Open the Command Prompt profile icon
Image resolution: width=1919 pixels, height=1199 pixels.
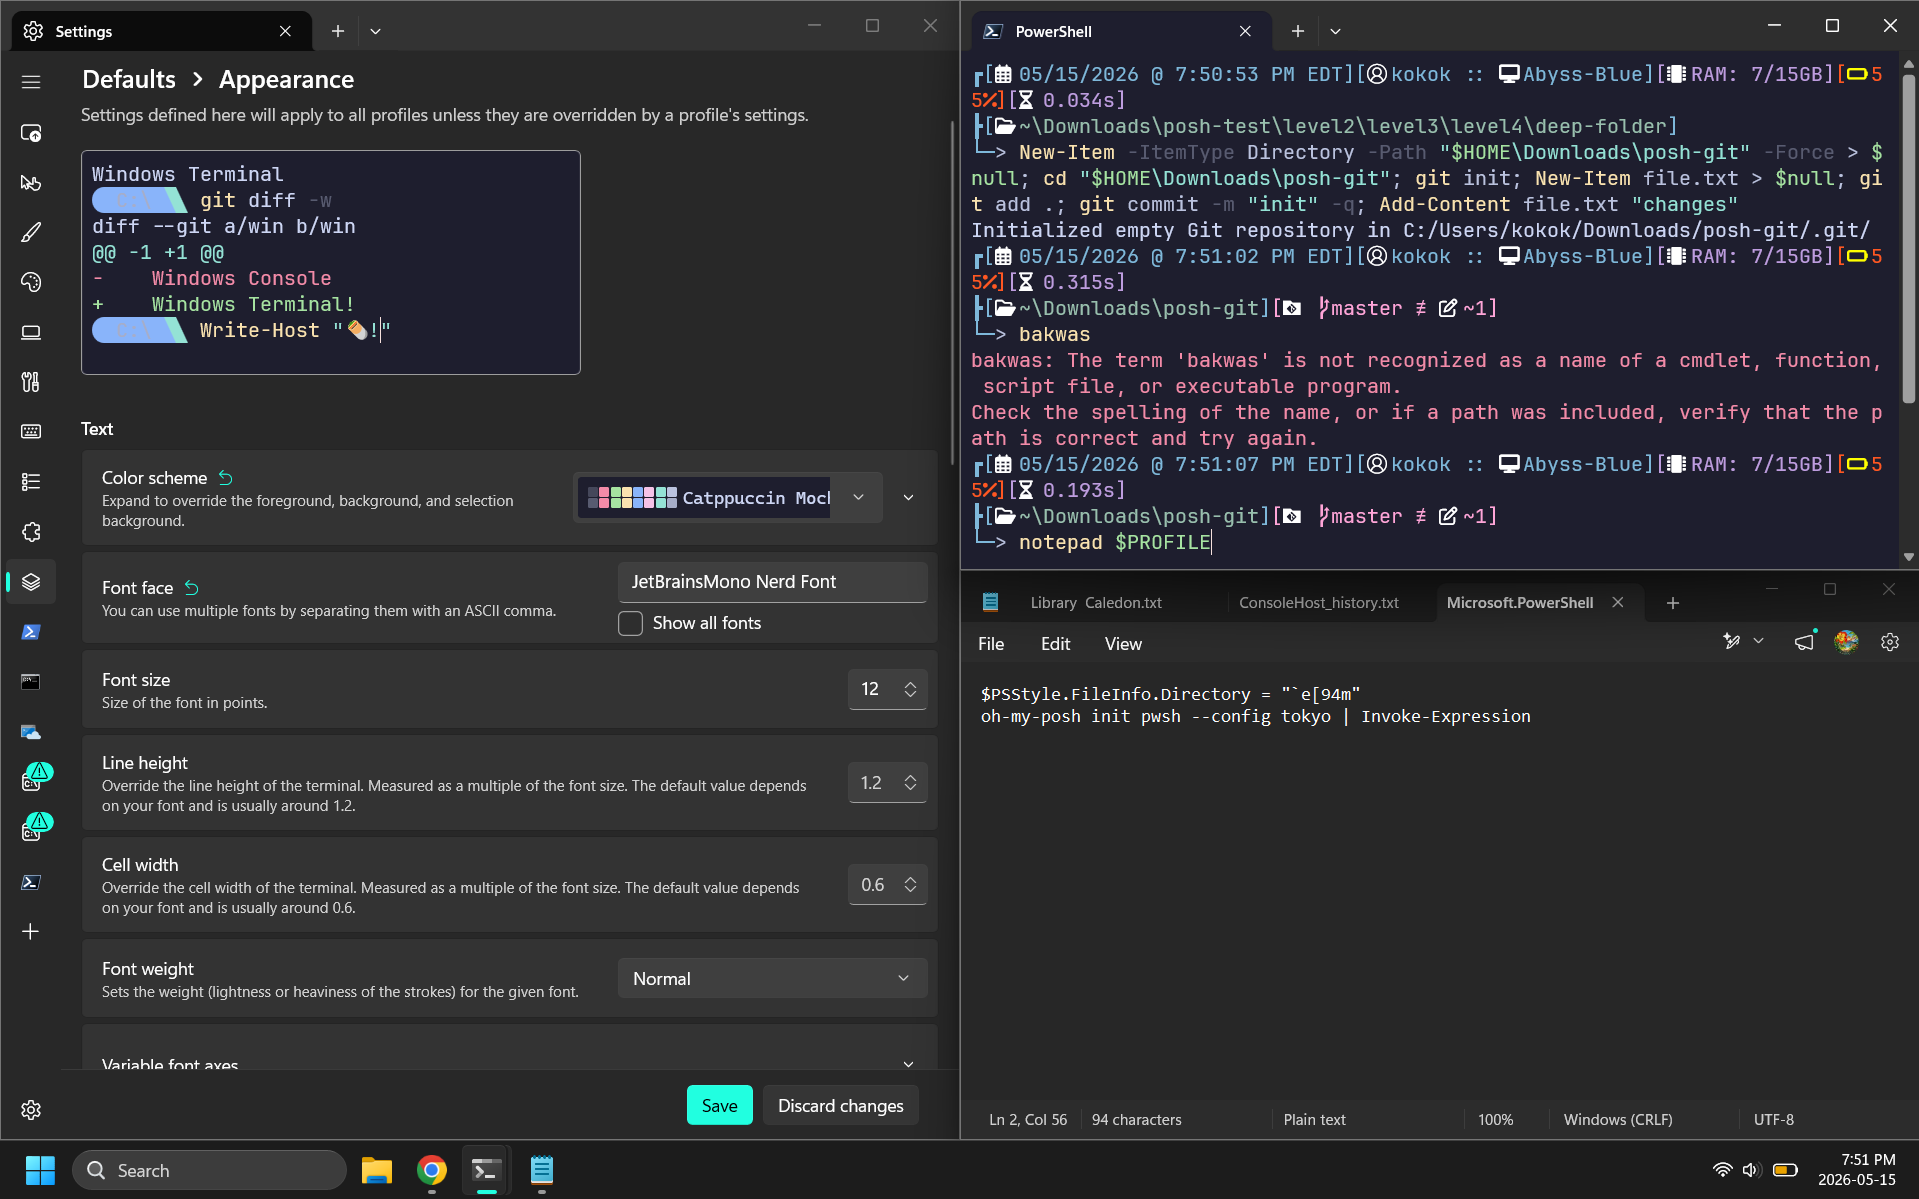31,682
